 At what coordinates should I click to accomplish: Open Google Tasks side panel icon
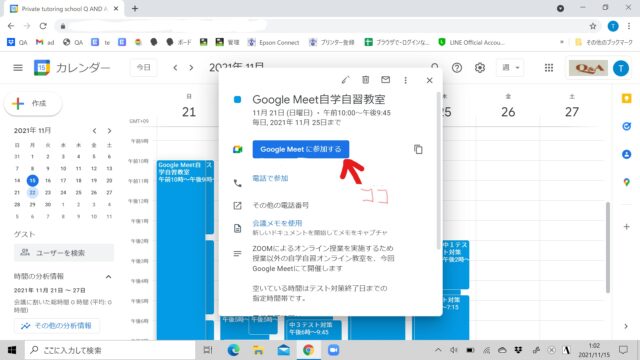click(626, 127)
